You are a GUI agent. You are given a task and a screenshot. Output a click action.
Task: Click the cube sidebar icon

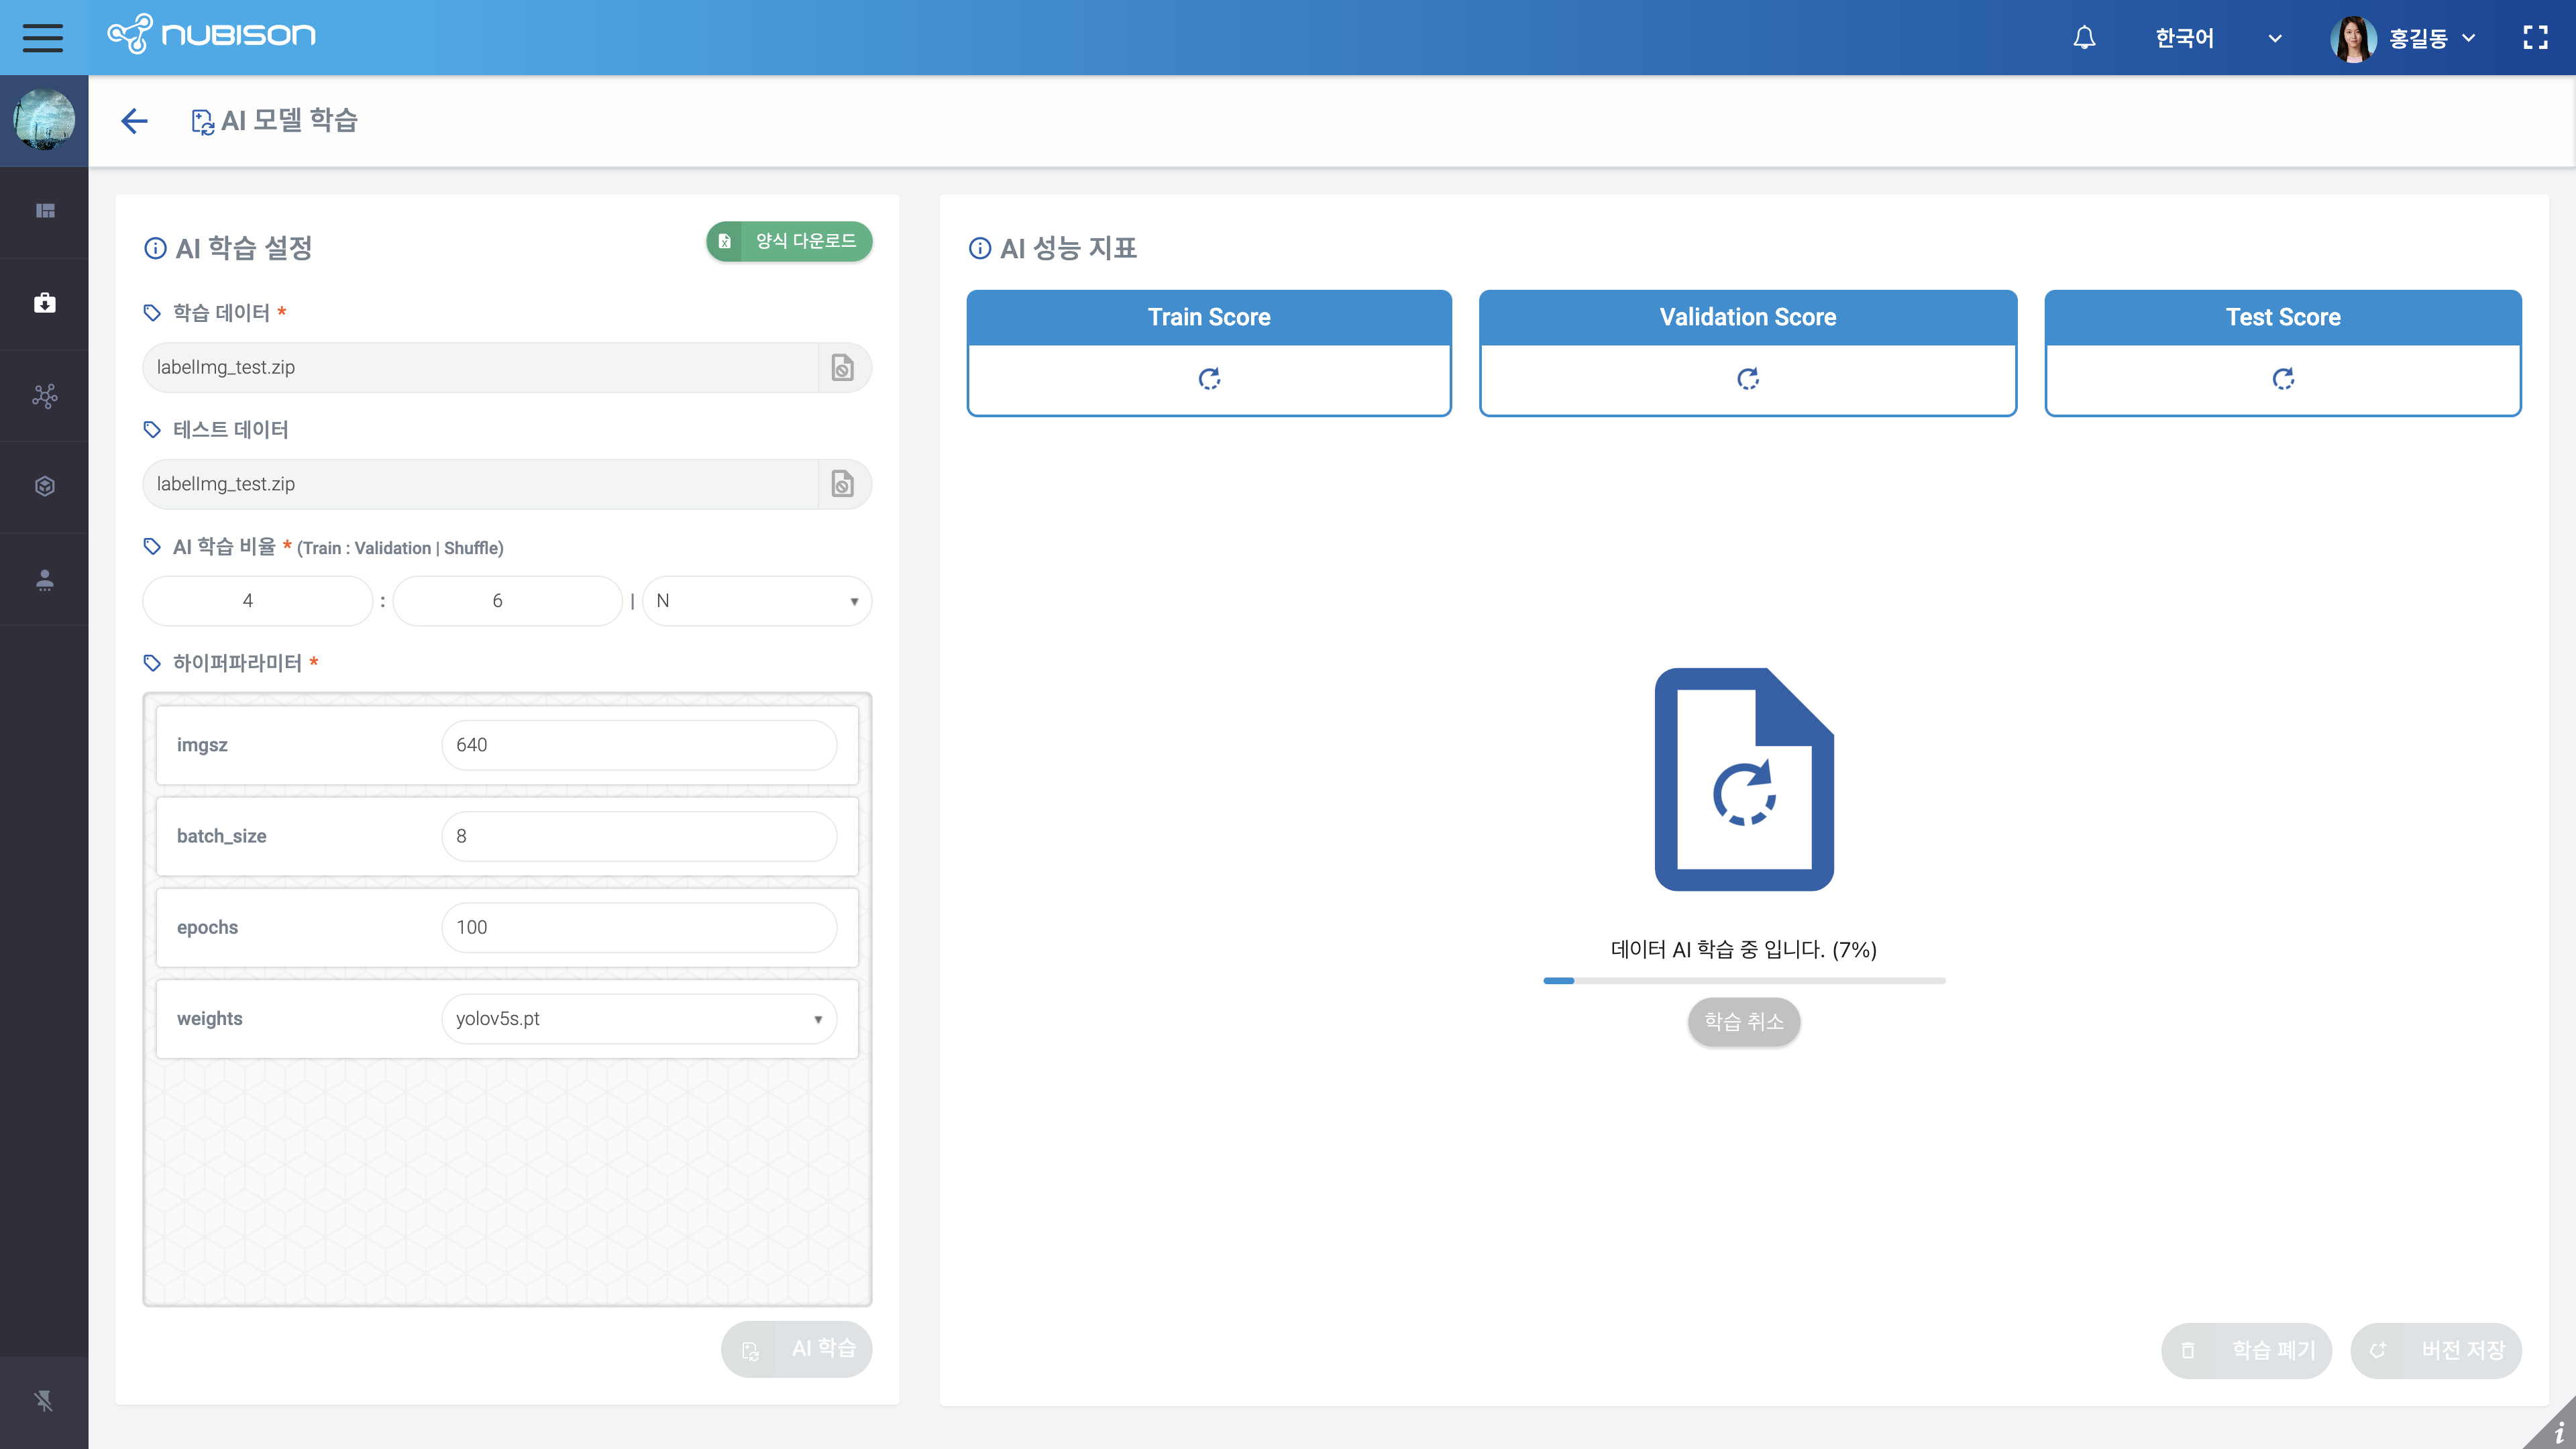point(45,486)
